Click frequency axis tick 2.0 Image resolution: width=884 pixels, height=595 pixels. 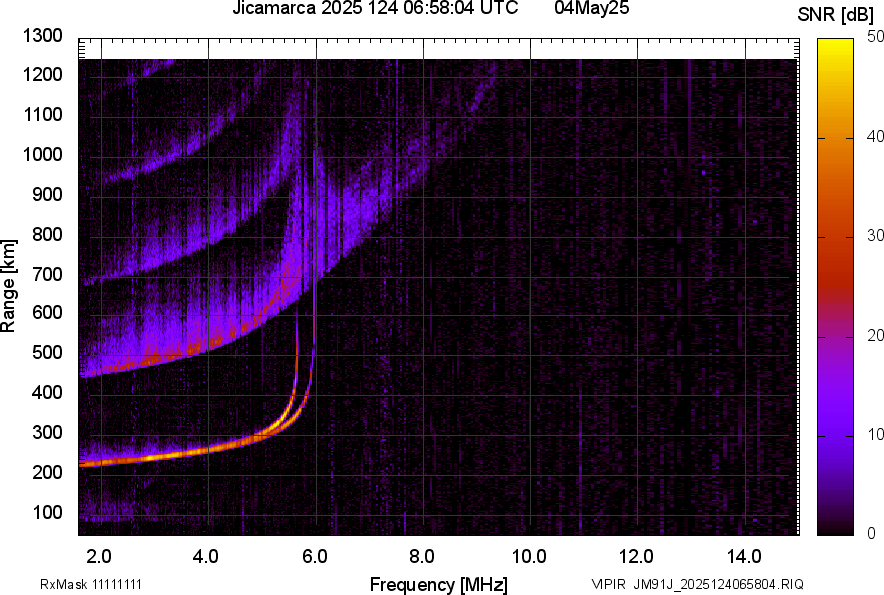[x=99, y=557]
